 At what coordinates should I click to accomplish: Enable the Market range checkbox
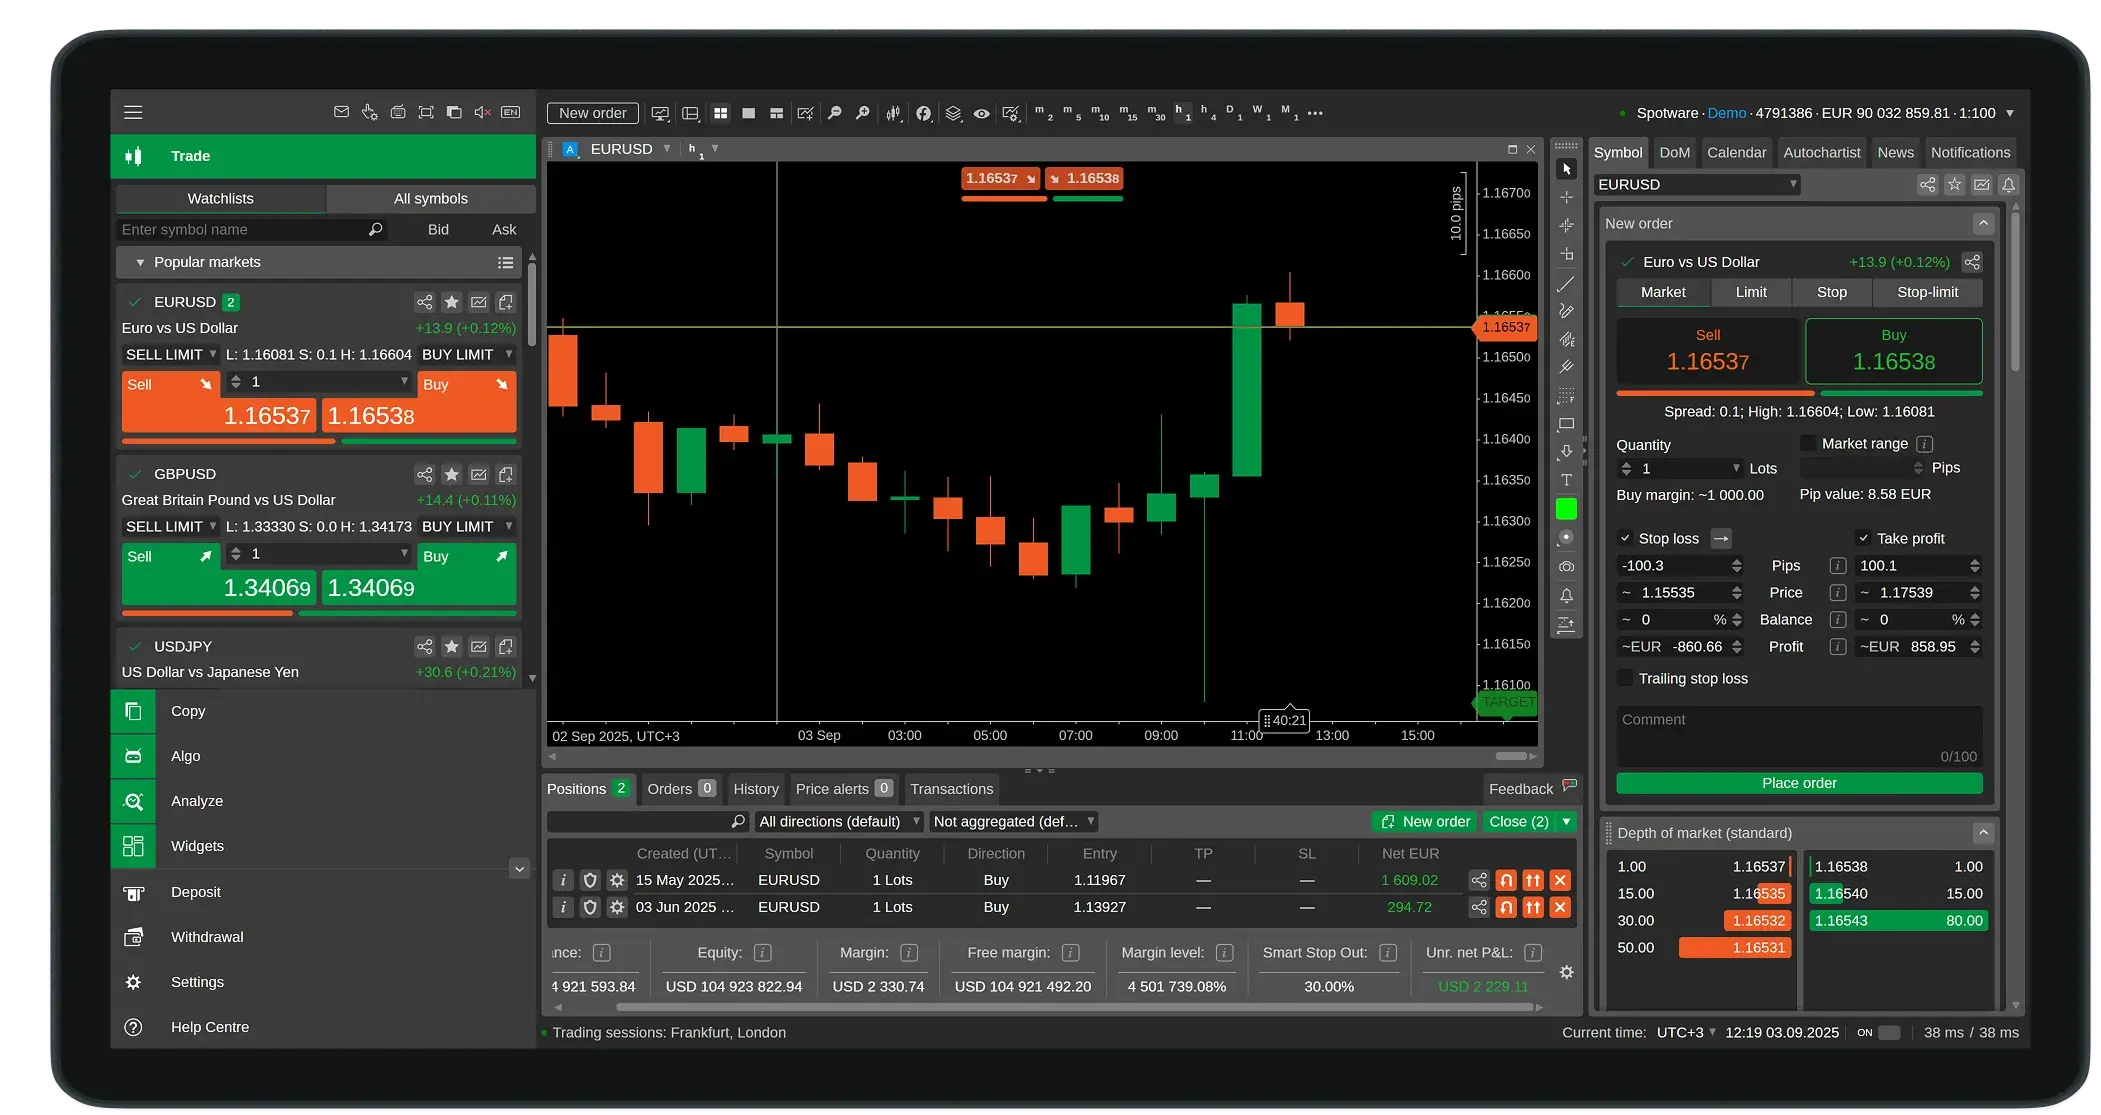tap(1808, 443)
